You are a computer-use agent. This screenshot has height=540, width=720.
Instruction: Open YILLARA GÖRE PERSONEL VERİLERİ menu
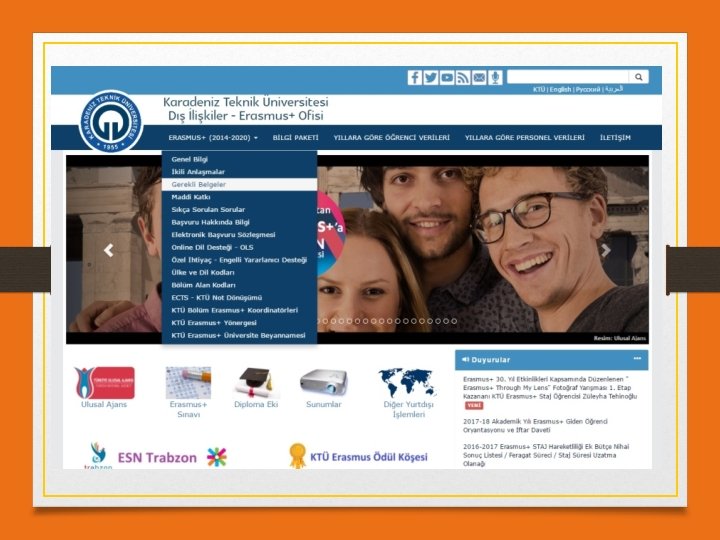[525, 138]
